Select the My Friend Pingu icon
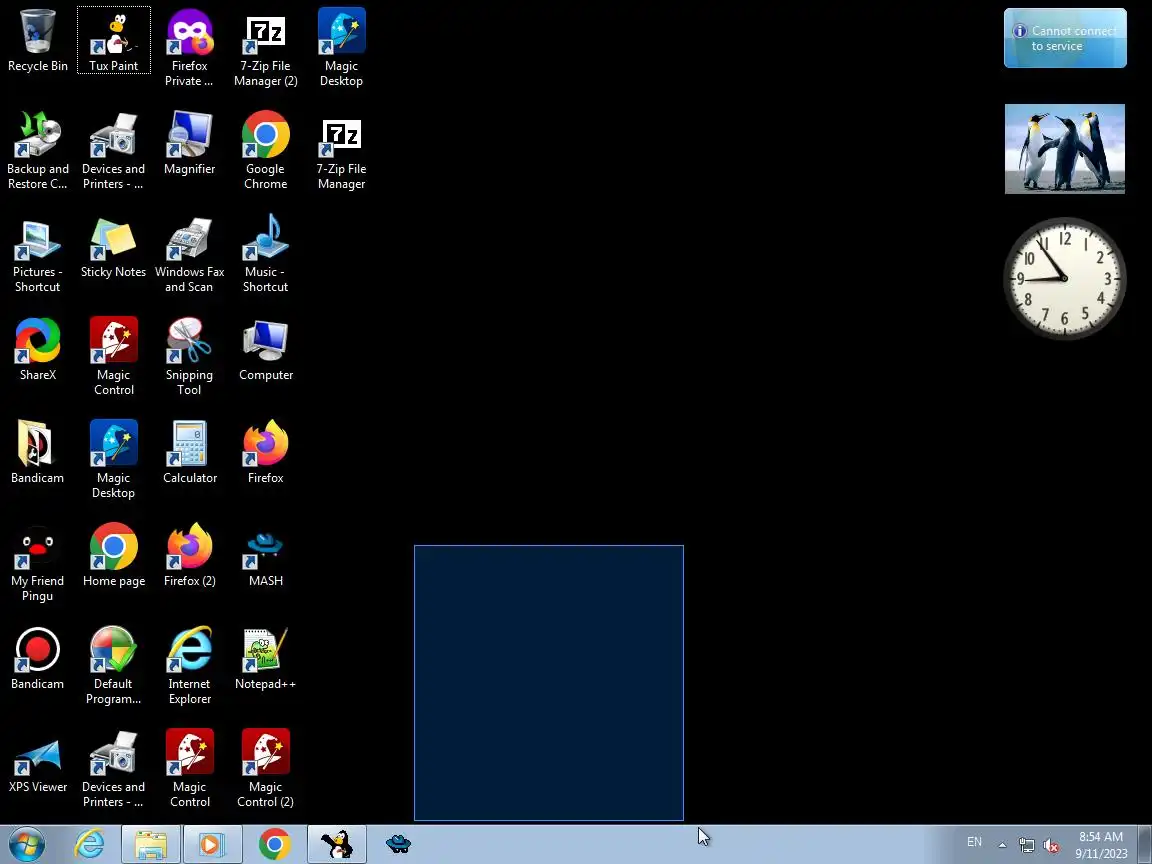Viewport: 1152px width, 864px height. coord(37,564)
